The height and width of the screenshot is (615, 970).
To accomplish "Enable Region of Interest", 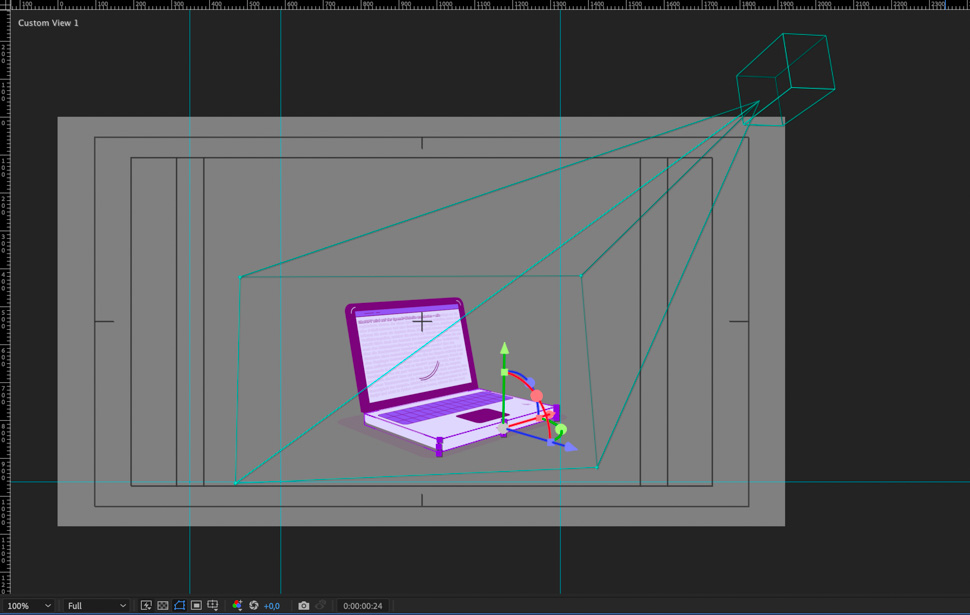I will [196, 606].
